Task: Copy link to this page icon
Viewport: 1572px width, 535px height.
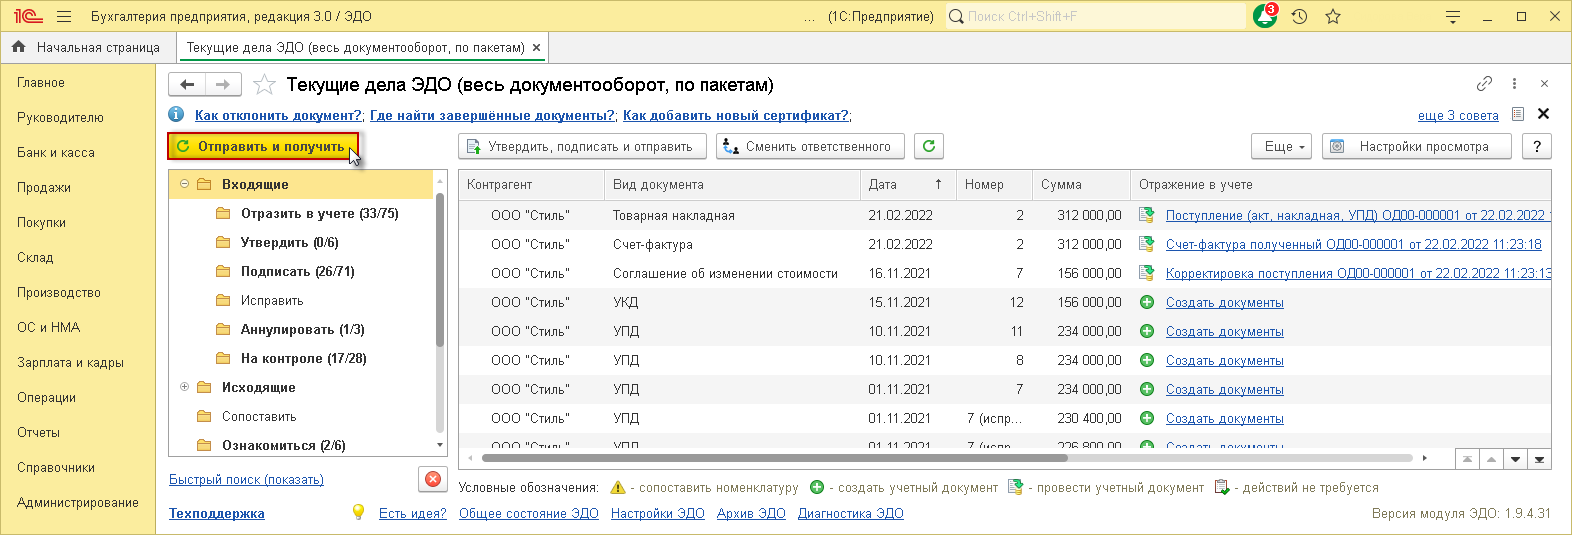Action: [x=1484, y=84]
